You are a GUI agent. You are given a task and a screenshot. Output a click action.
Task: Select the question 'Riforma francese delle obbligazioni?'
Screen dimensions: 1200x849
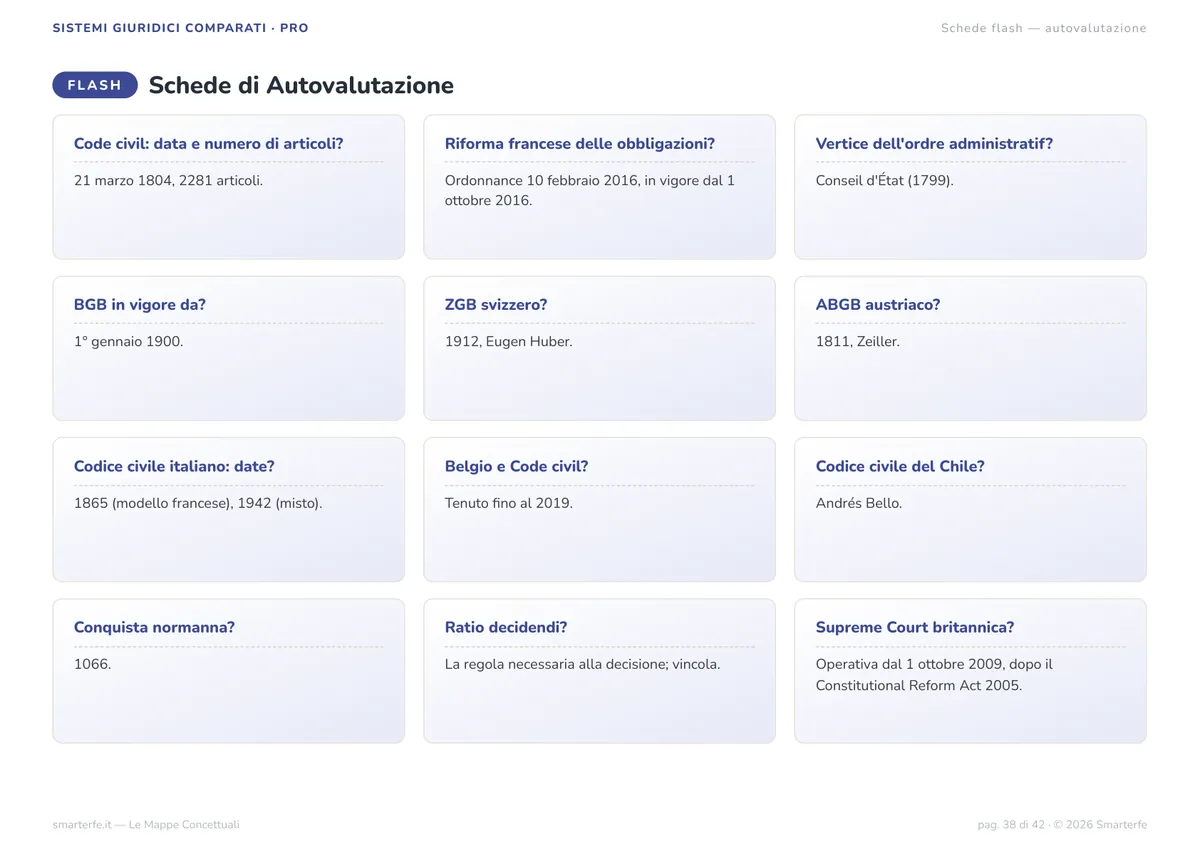click(580, 144)
